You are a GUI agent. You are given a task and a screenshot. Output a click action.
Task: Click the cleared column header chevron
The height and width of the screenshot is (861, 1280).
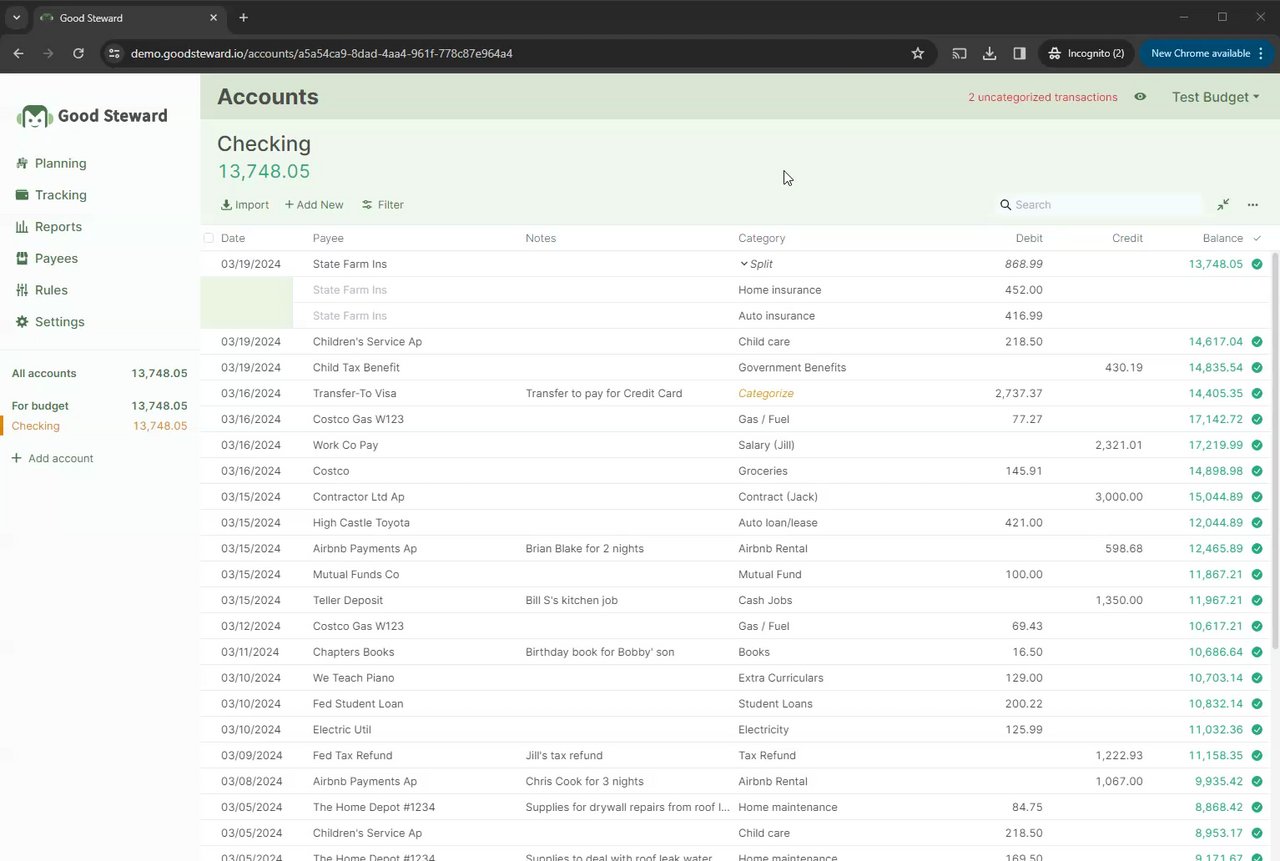[1257, 238]
